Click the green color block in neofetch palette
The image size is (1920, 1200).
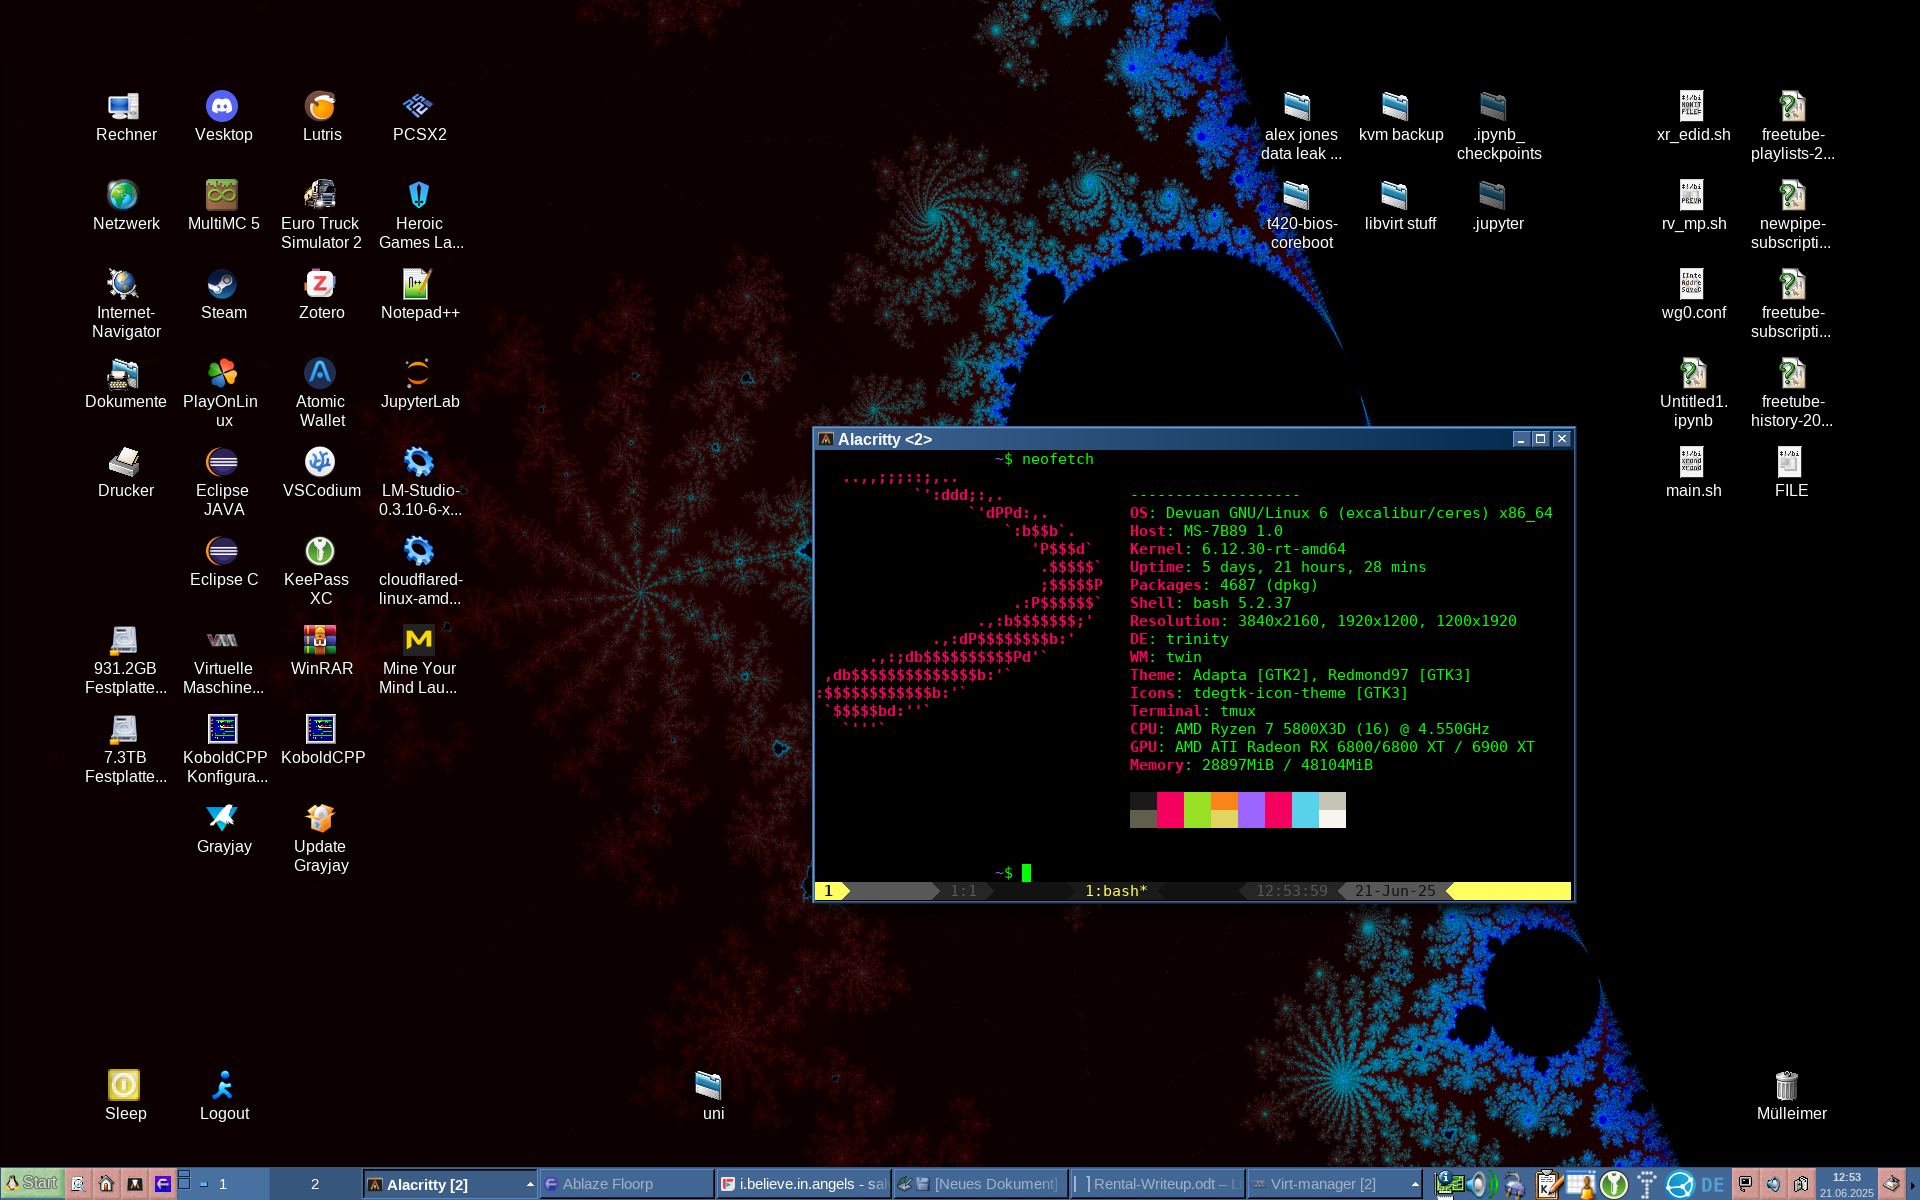click(1197, 810)
